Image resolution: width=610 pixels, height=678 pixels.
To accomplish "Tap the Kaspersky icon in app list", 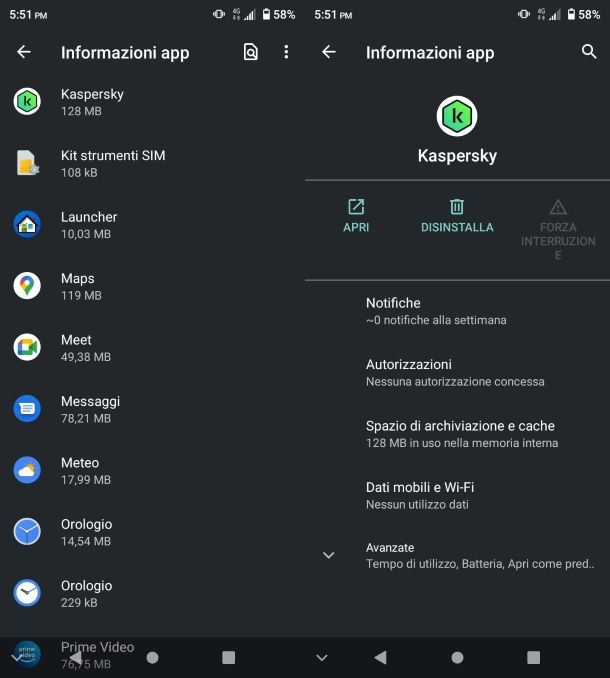I will point(27,102).
